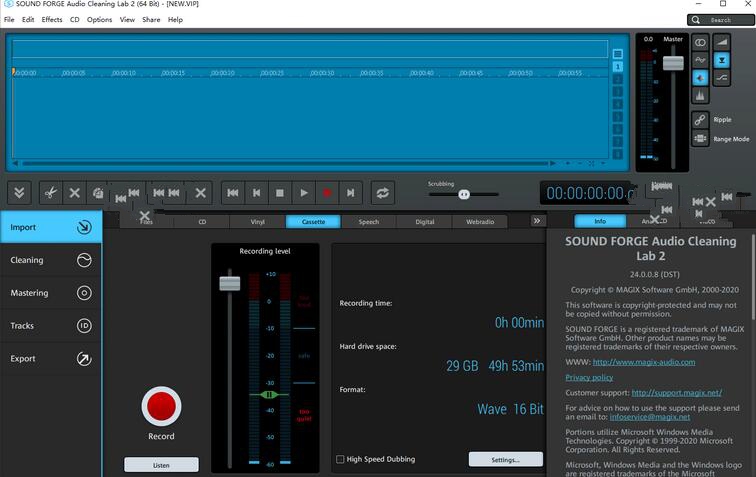Click the infoservice@magix.net email link
The image size is (756, 477).
[x=649, y=417]
